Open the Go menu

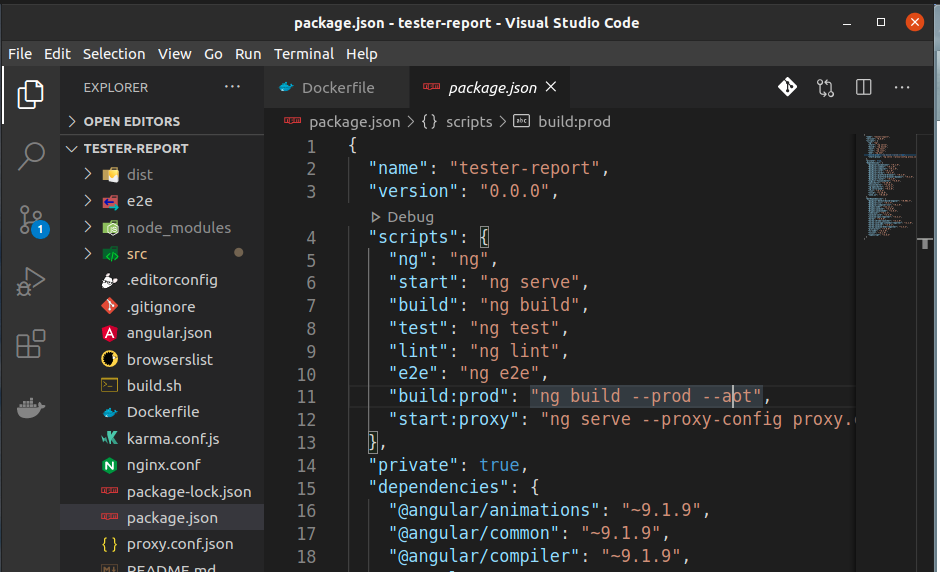tap(213, 54)
